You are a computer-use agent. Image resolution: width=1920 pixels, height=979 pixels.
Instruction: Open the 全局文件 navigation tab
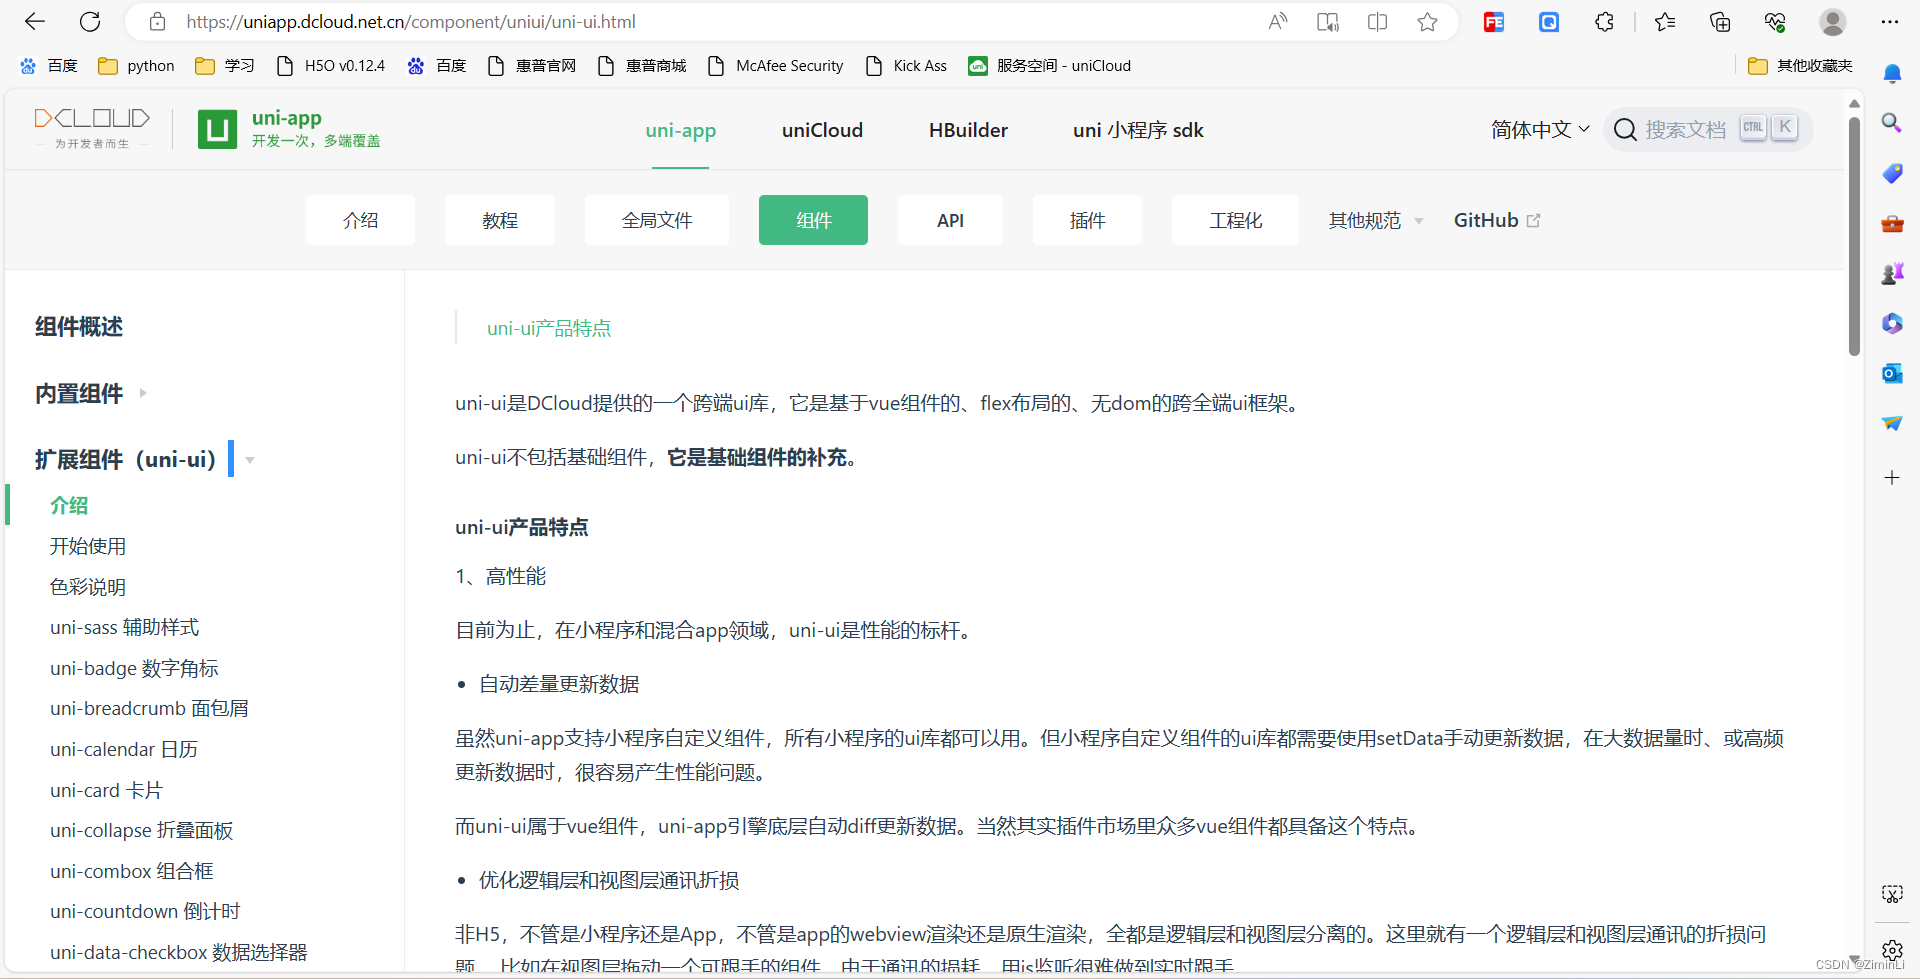click(x=657, y=220)
